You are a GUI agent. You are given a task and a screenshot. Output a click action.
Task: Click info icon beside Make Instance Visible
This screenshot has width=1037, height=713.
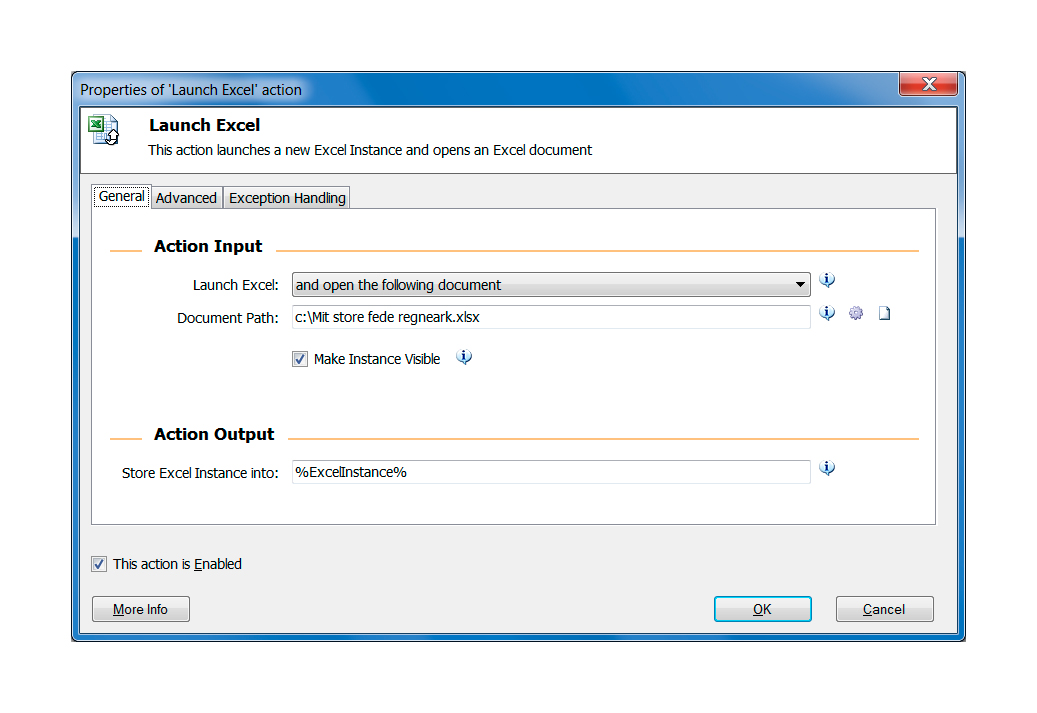(x=464, y=357)
